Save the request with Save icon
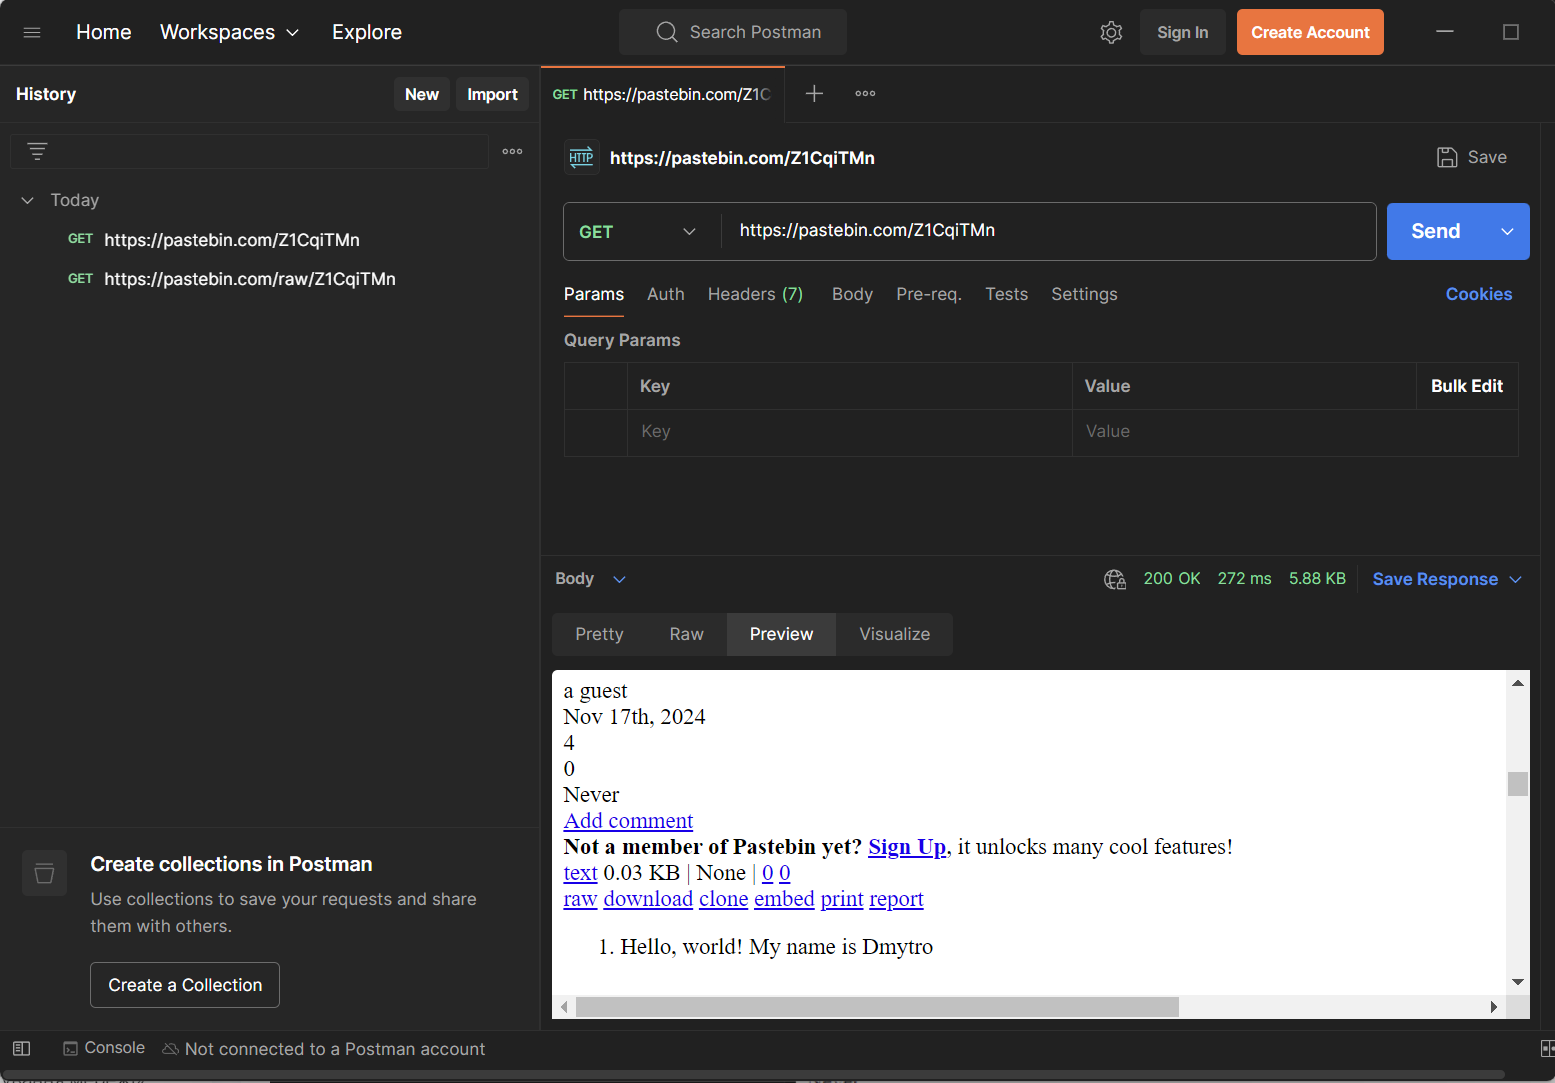This screenshot has width=1555, height=1083. [1471, 157]
